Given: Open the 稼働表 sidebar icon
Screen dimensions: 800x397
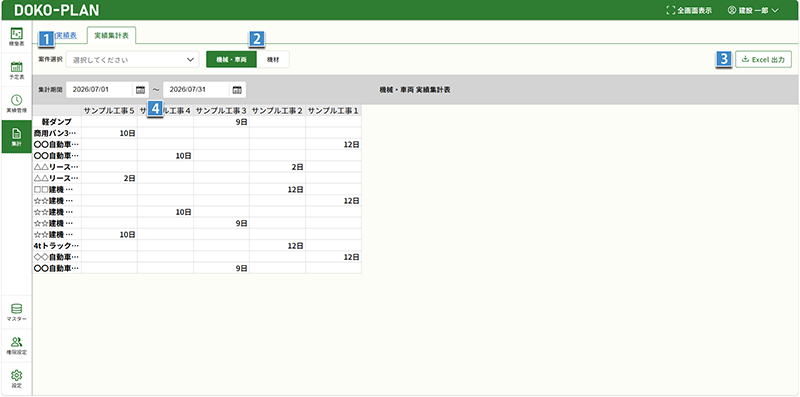Looking at the screenshot, I should point(16,37).
